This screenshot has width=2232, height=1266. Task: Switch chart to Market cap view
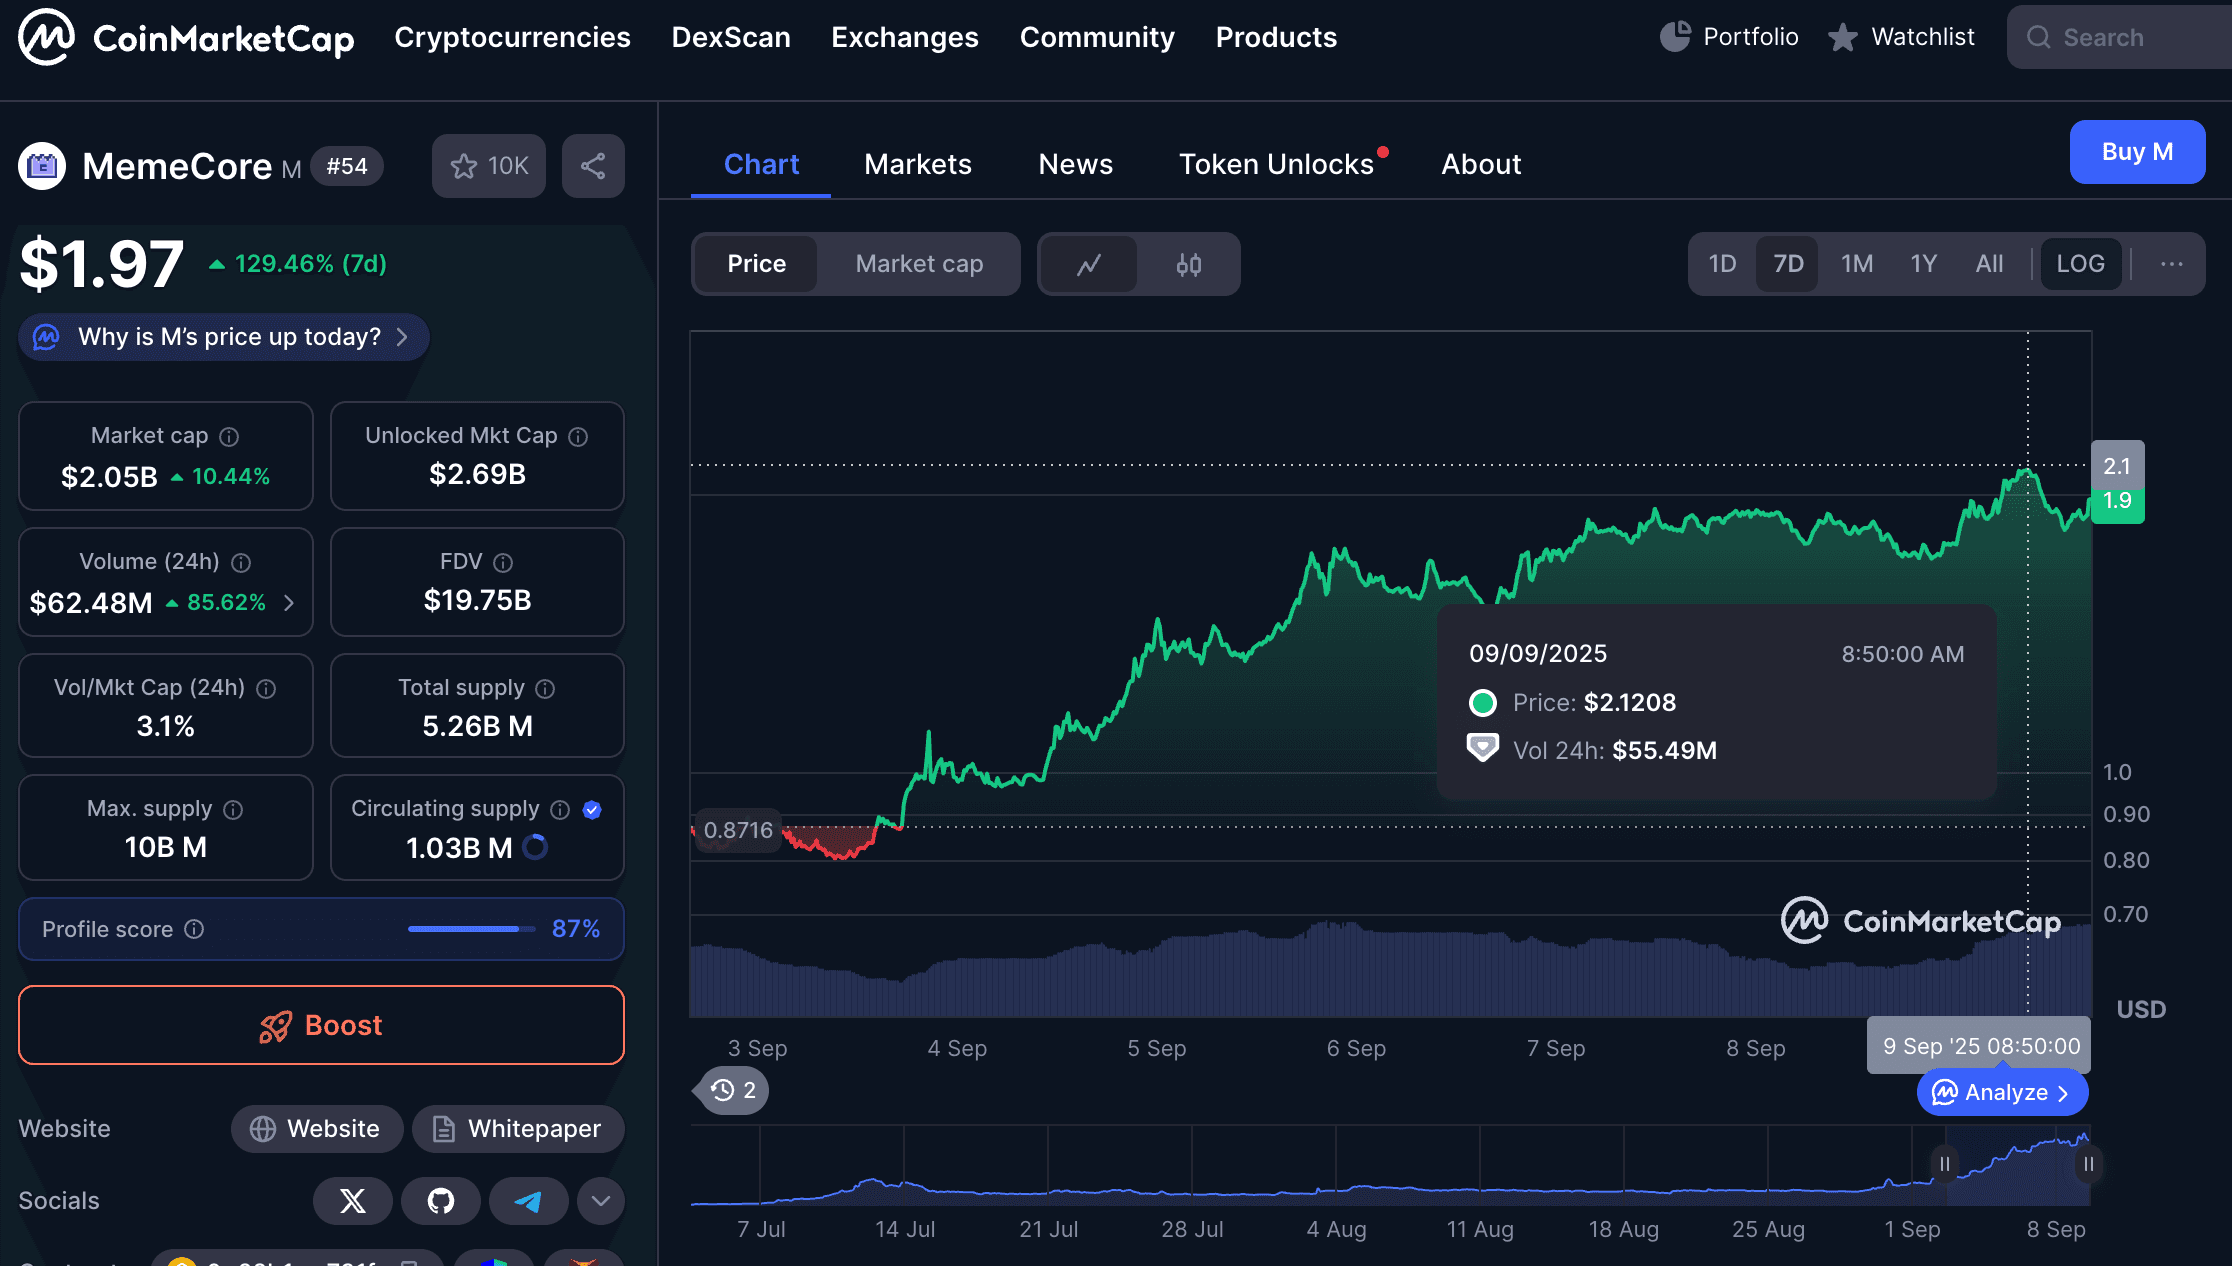918,264
